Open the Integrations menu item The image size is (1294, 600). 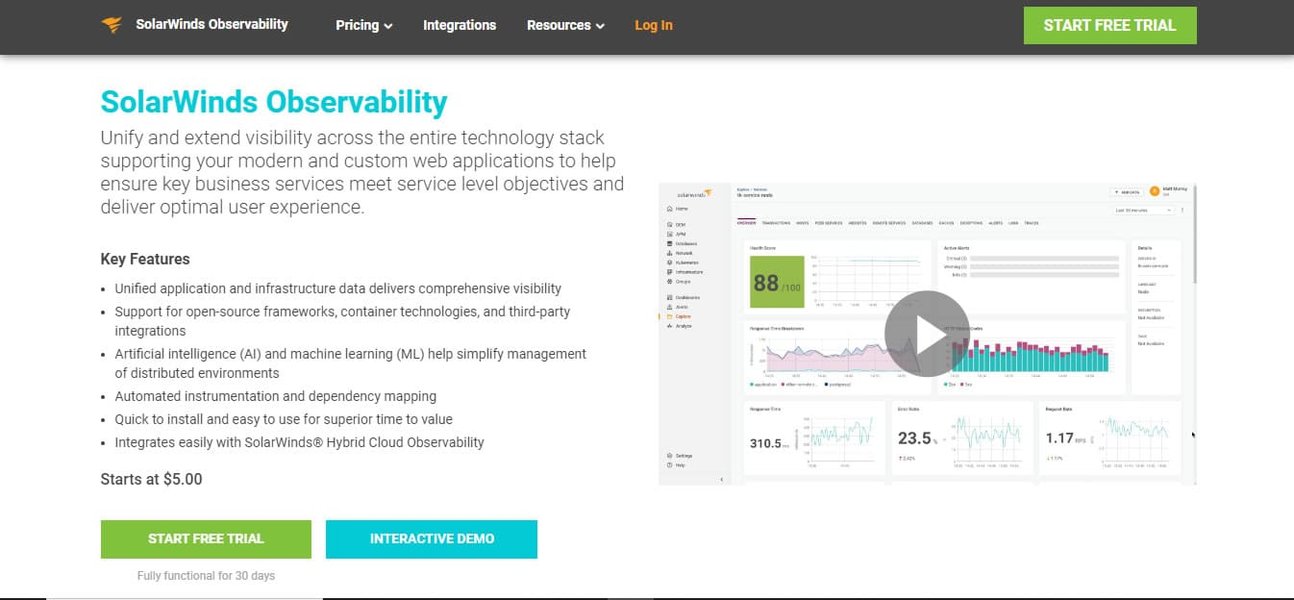pos(459,25)
